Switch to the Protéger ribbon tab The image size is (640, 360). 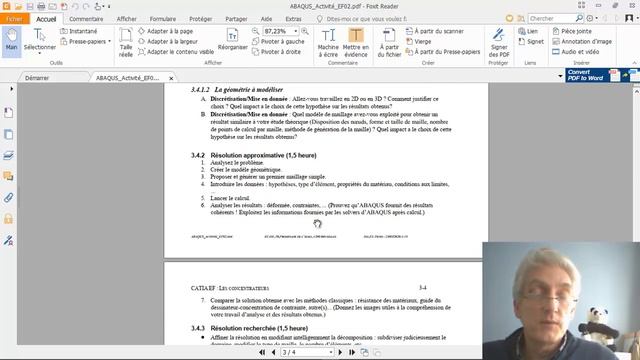[x=200, y=19]
